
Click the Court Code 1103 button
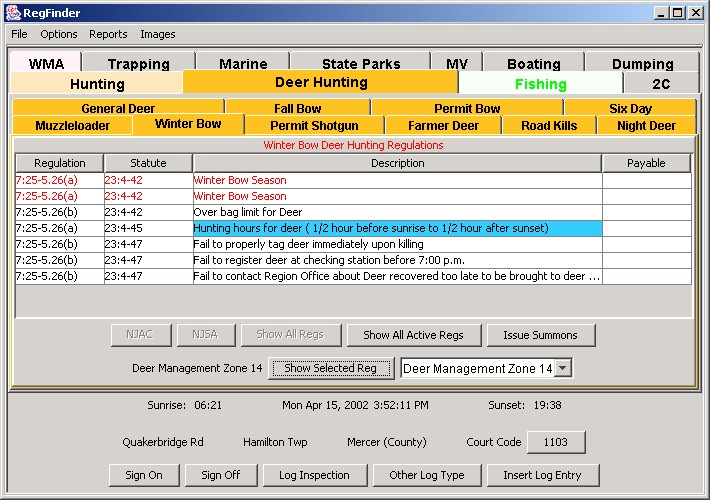coord(556,442)
